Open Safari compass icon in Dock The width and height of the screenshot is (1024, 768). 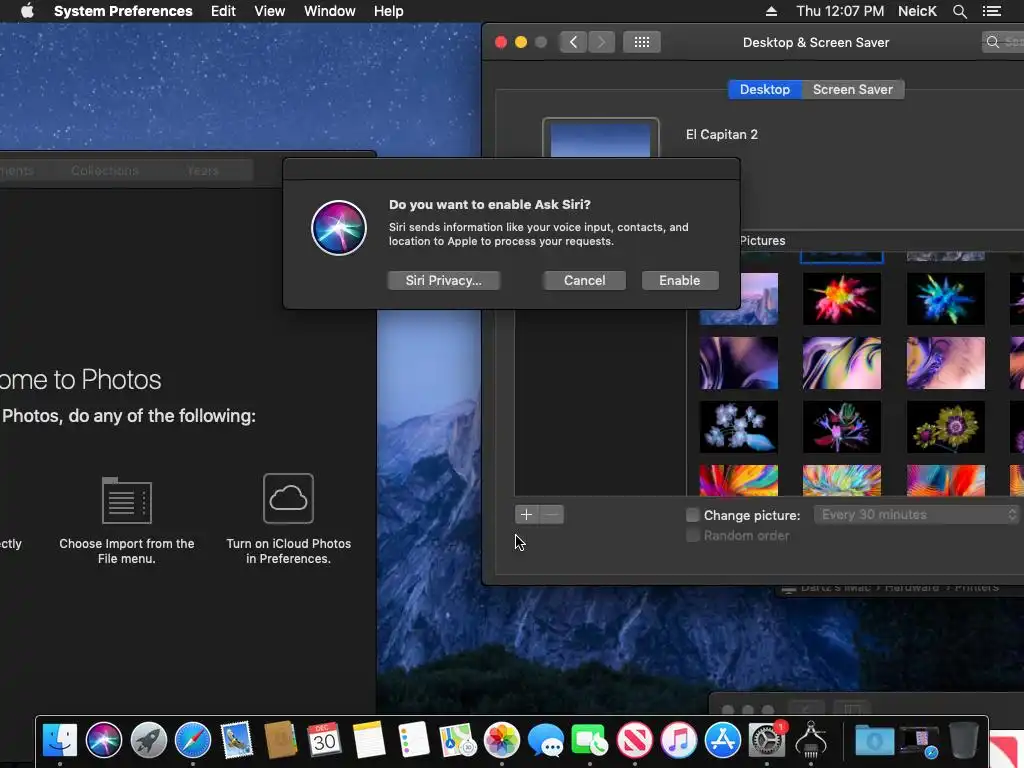[193, 741]
